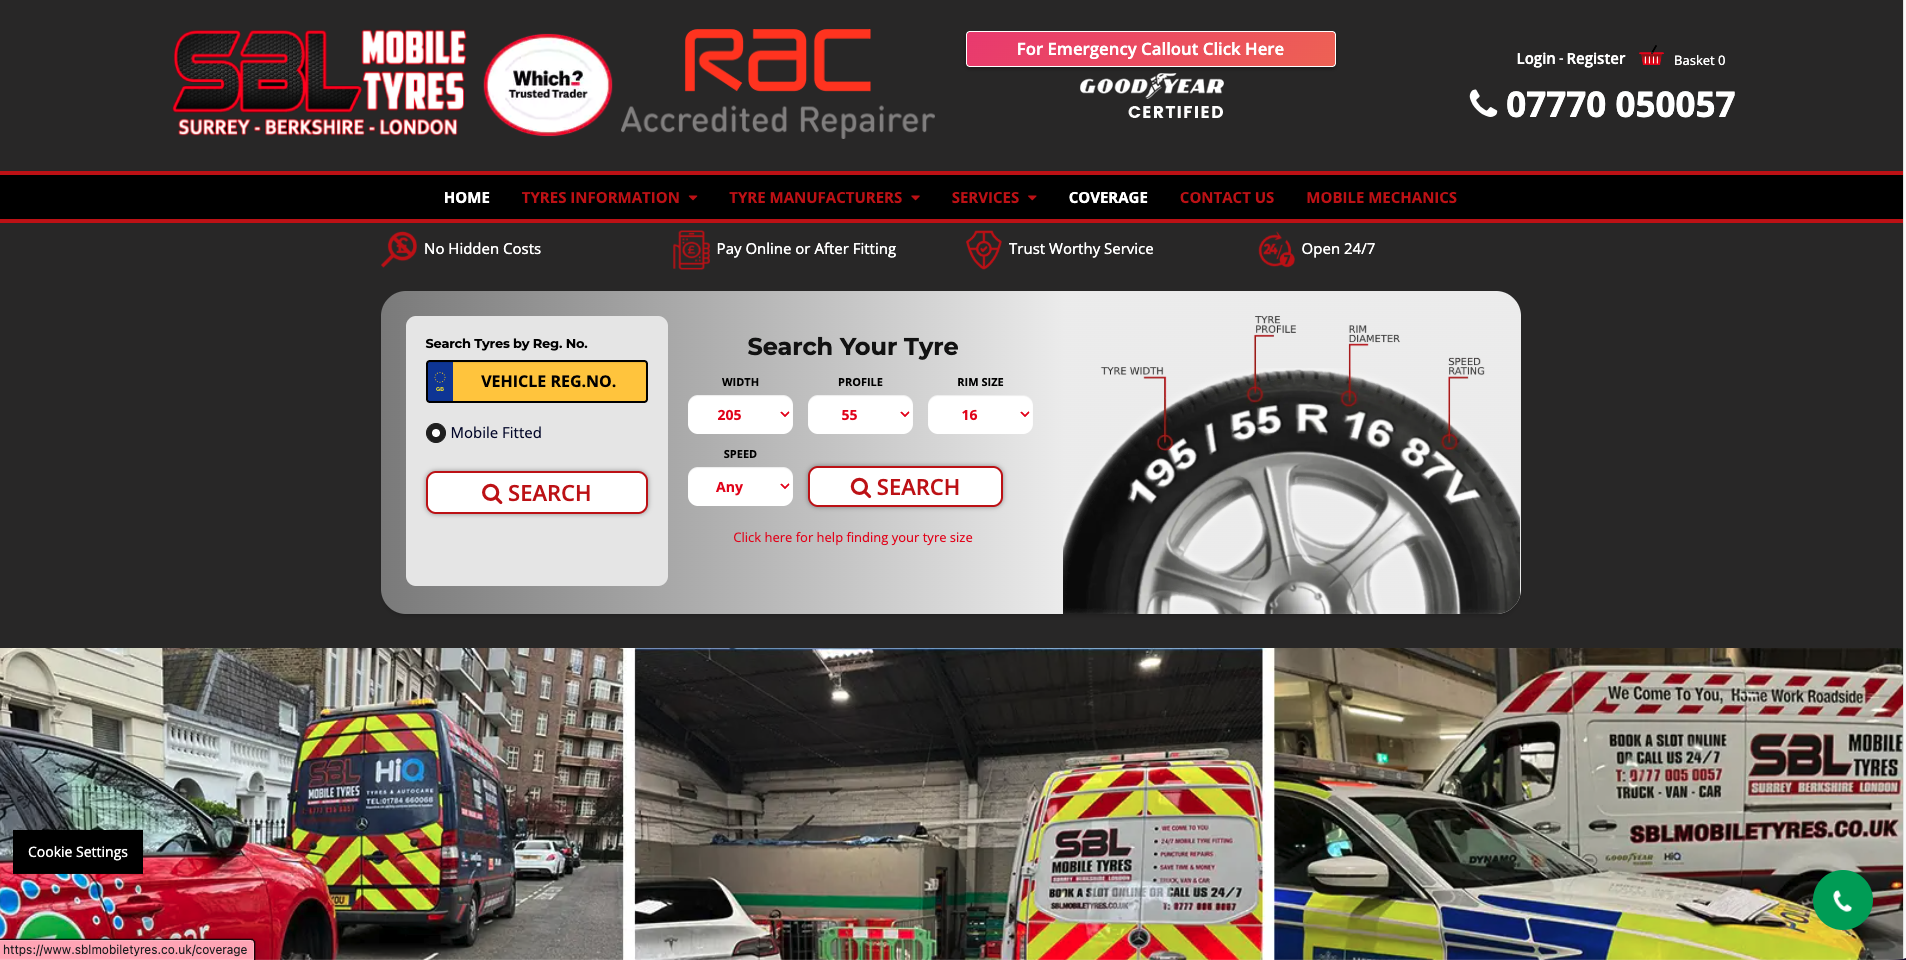Open the Profile dropdown showing 55
The width and height of the screenshot is (1906, 960).
pos(860,415)
